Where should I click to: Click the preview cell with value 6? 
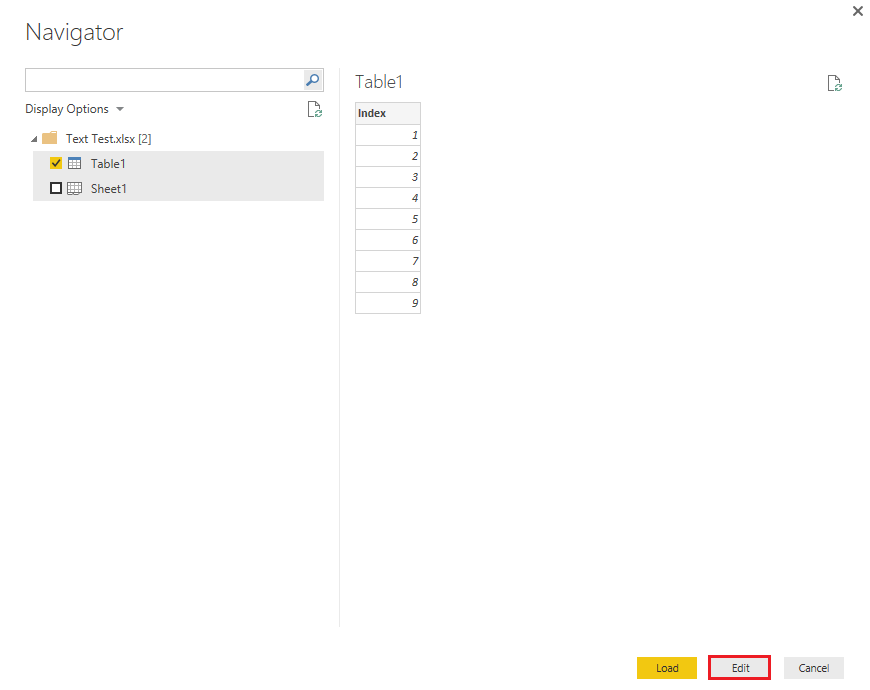[x=388, y=240]
